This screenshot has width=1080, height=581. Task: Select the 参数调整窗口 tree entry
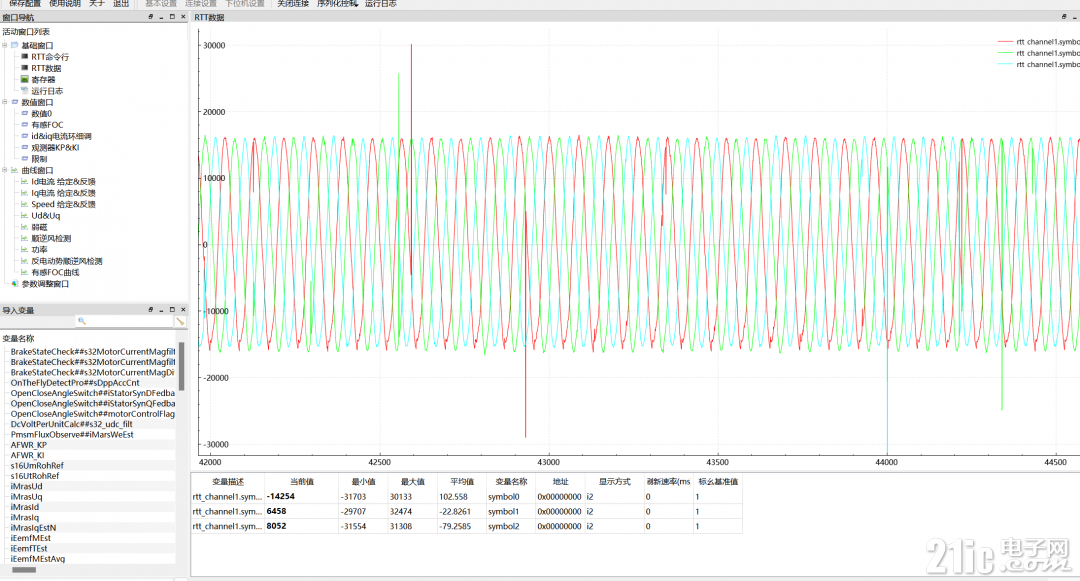(45, 284)
